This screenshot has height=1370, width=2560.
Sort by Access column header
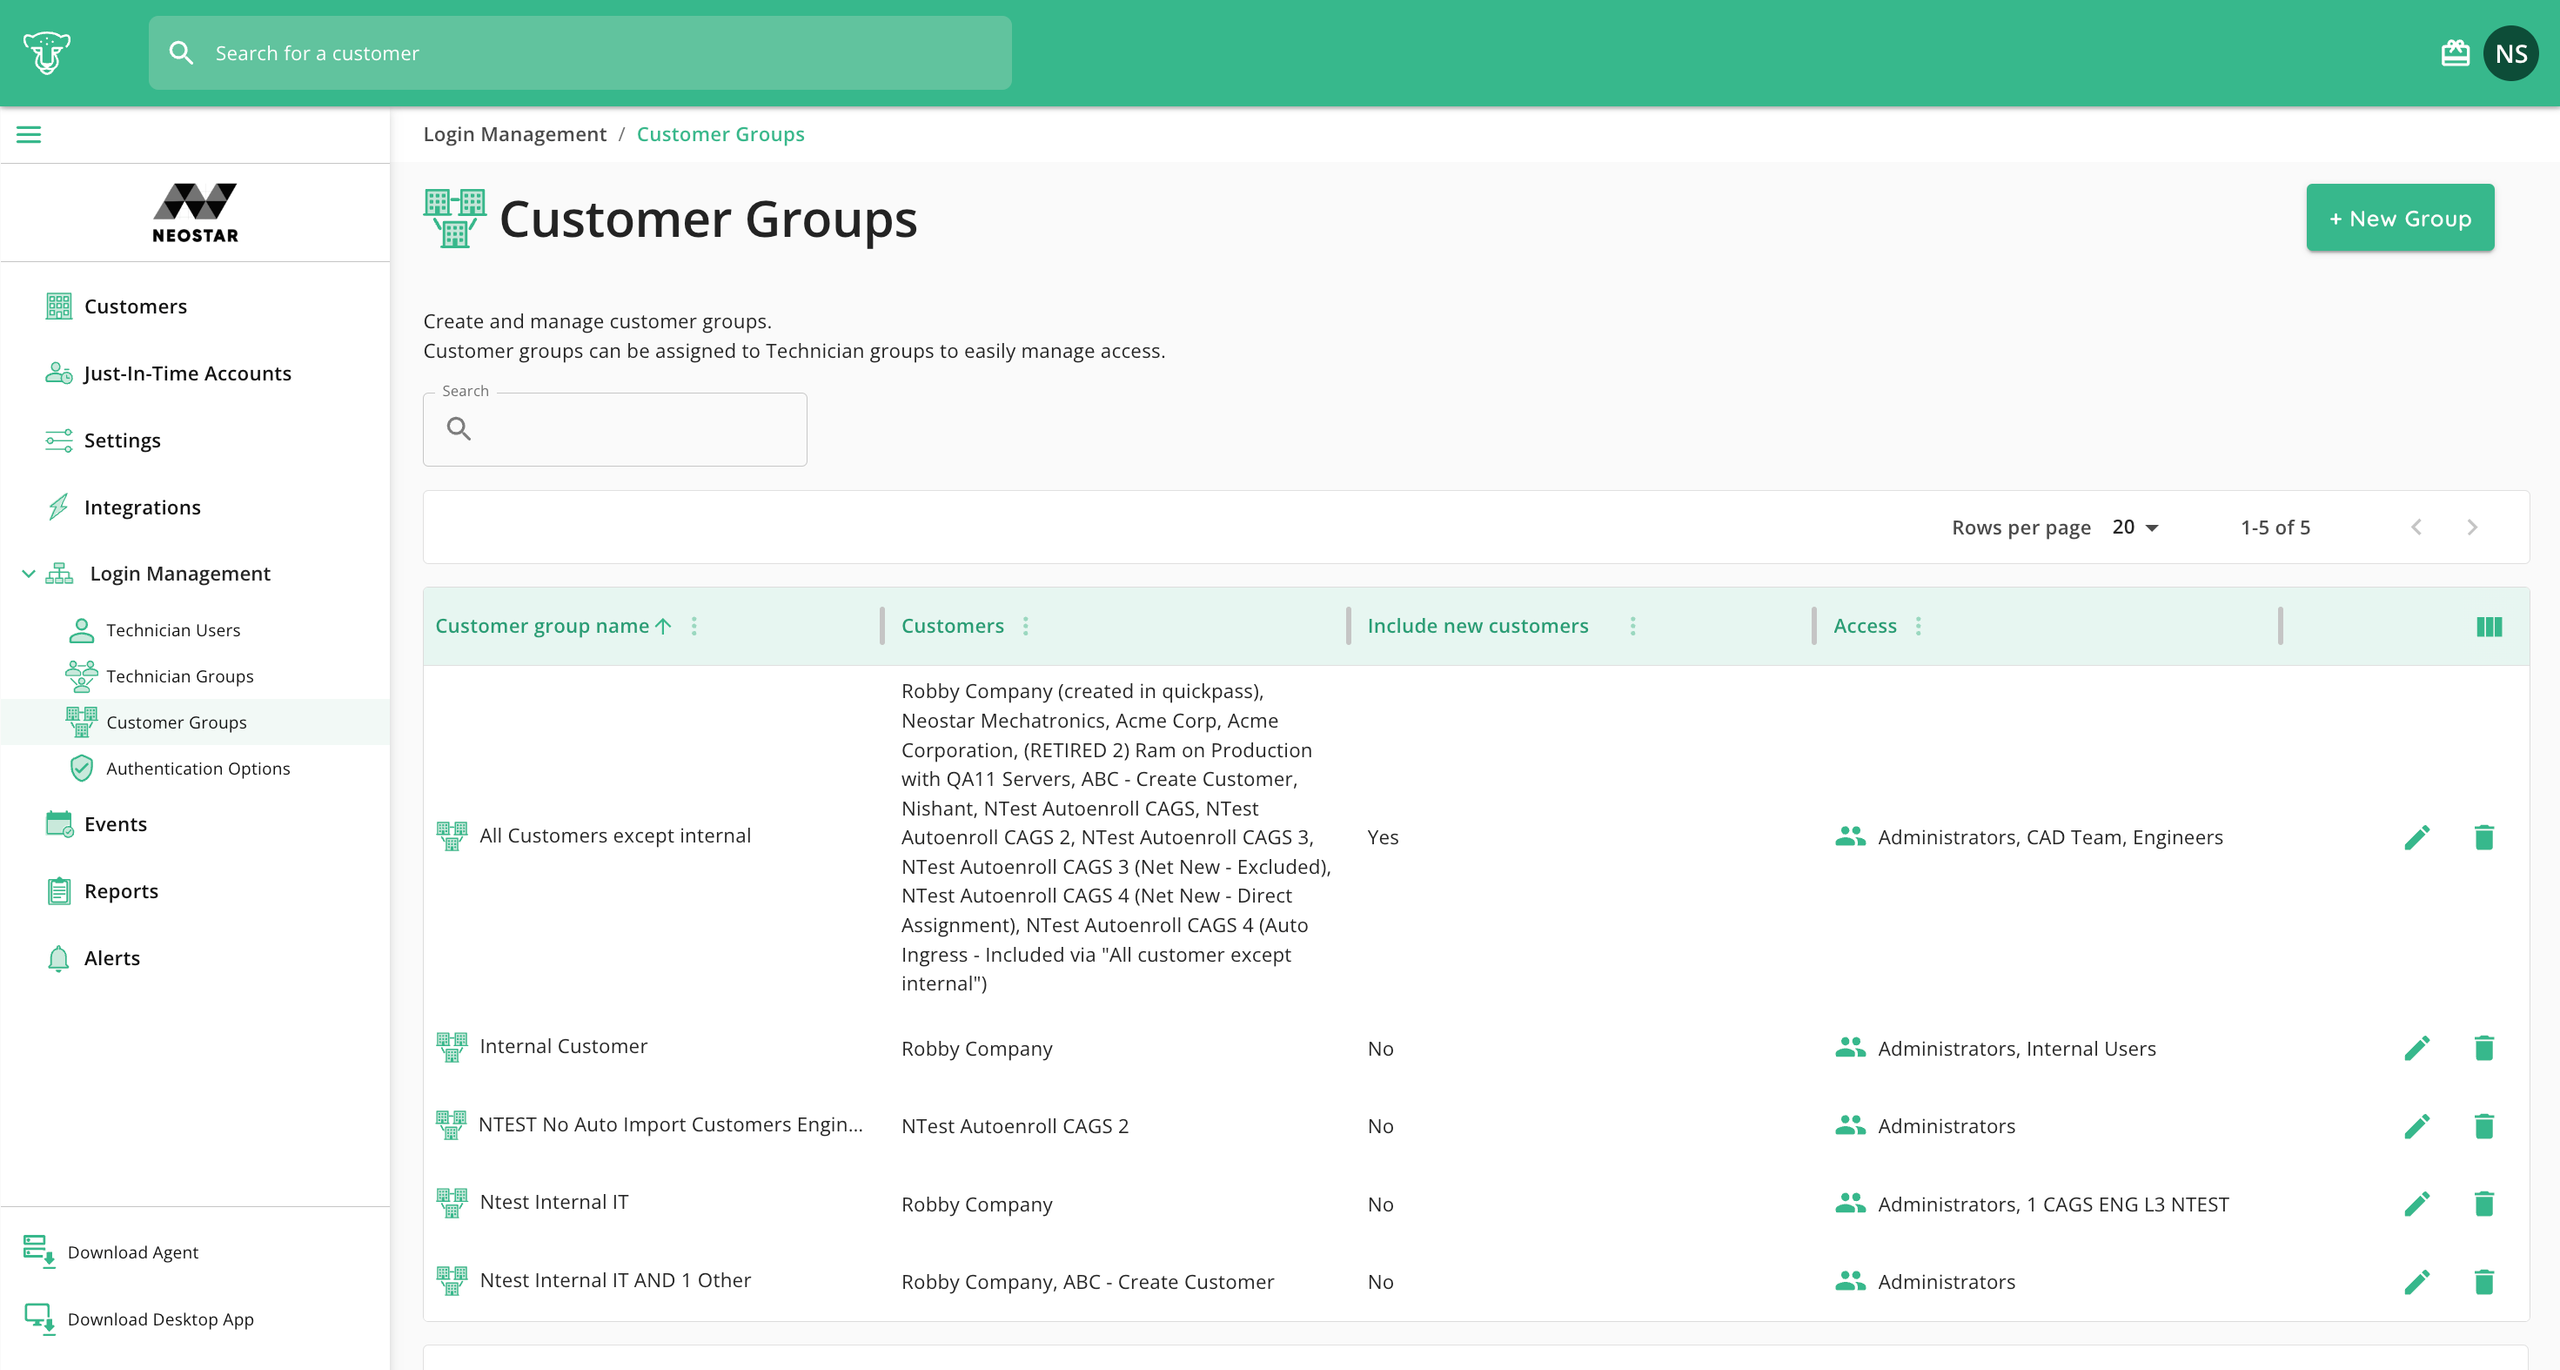pos(1864,626)
